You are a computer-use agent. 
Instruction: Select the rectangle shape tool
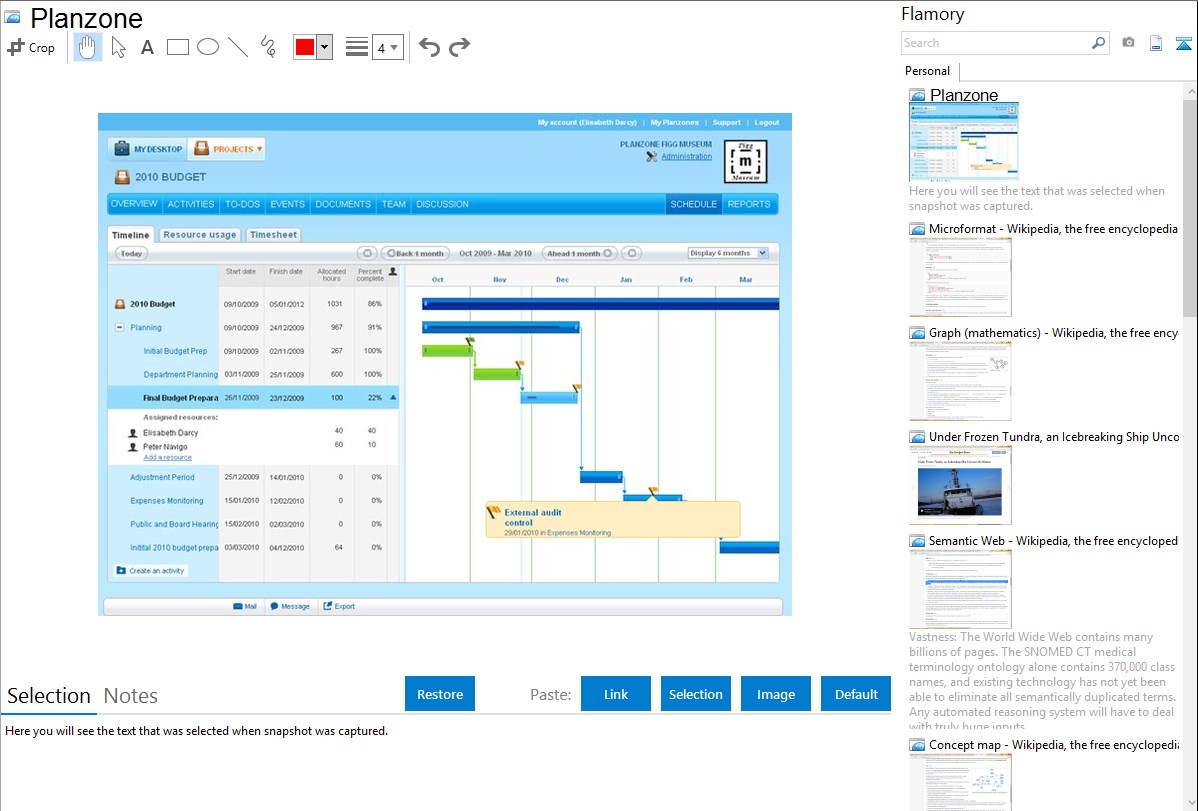coord(177,47)
